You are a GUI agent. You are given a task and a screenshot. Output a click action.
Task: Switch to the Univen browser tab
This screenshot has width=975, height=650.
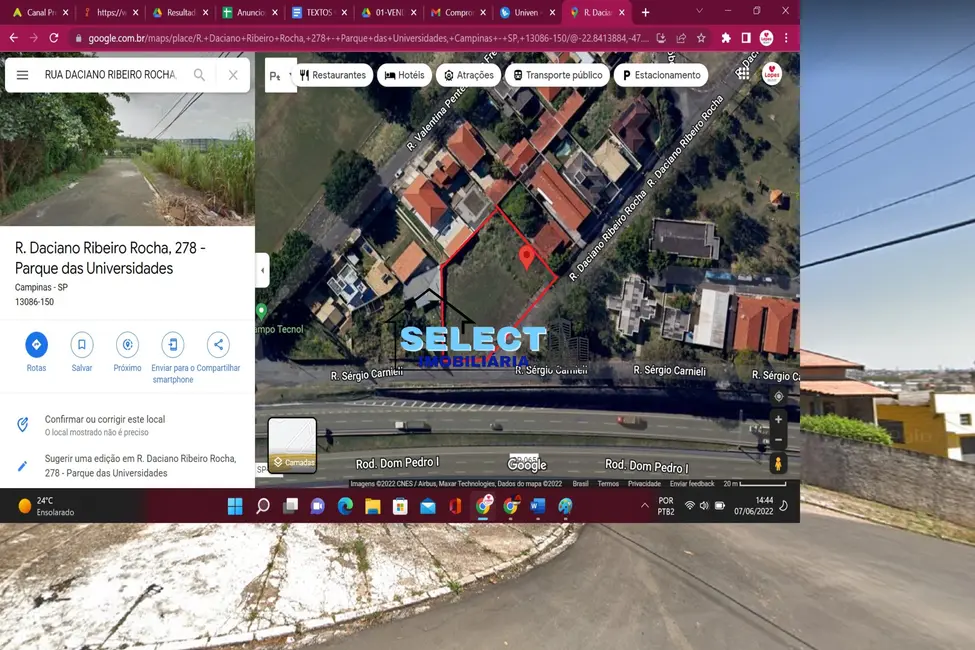click(x=527, y=12)
